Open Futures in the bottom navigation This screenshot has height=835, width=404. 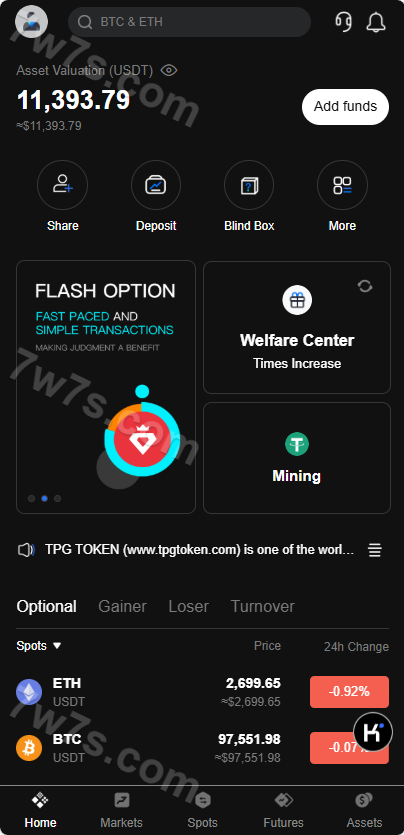pyautogui.click(x=283, y=811)
